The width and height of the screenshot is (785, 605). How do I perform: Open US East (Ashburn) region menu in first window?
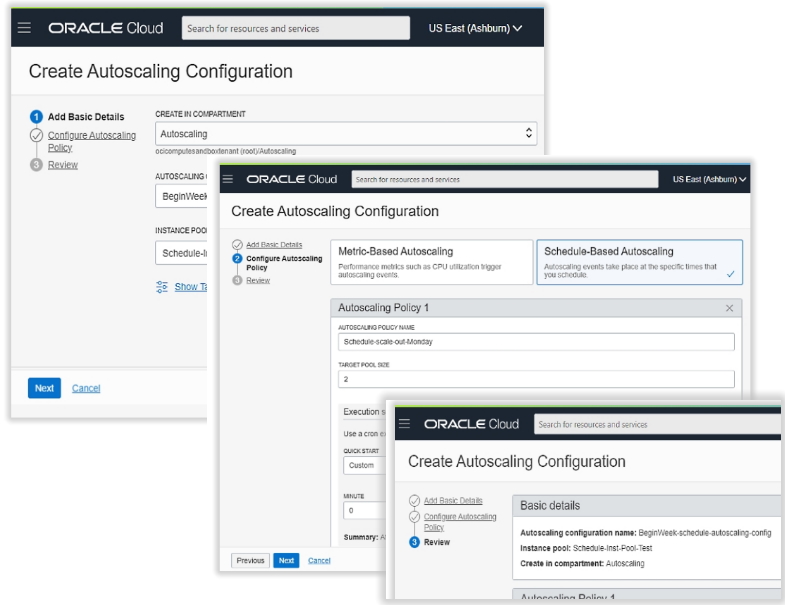click(475, 29)
